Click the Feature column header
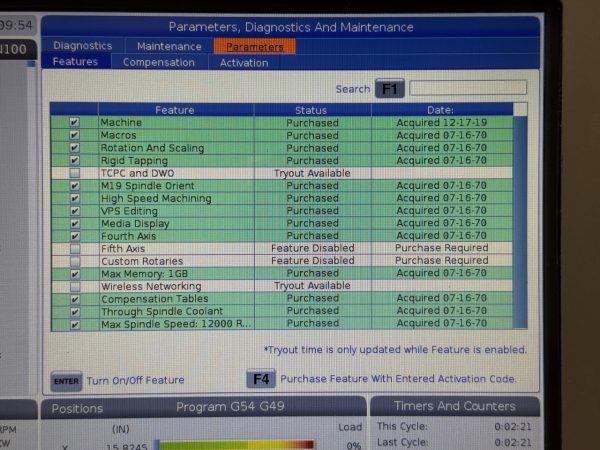Screen dimensions: 600x450 (175, 110)
